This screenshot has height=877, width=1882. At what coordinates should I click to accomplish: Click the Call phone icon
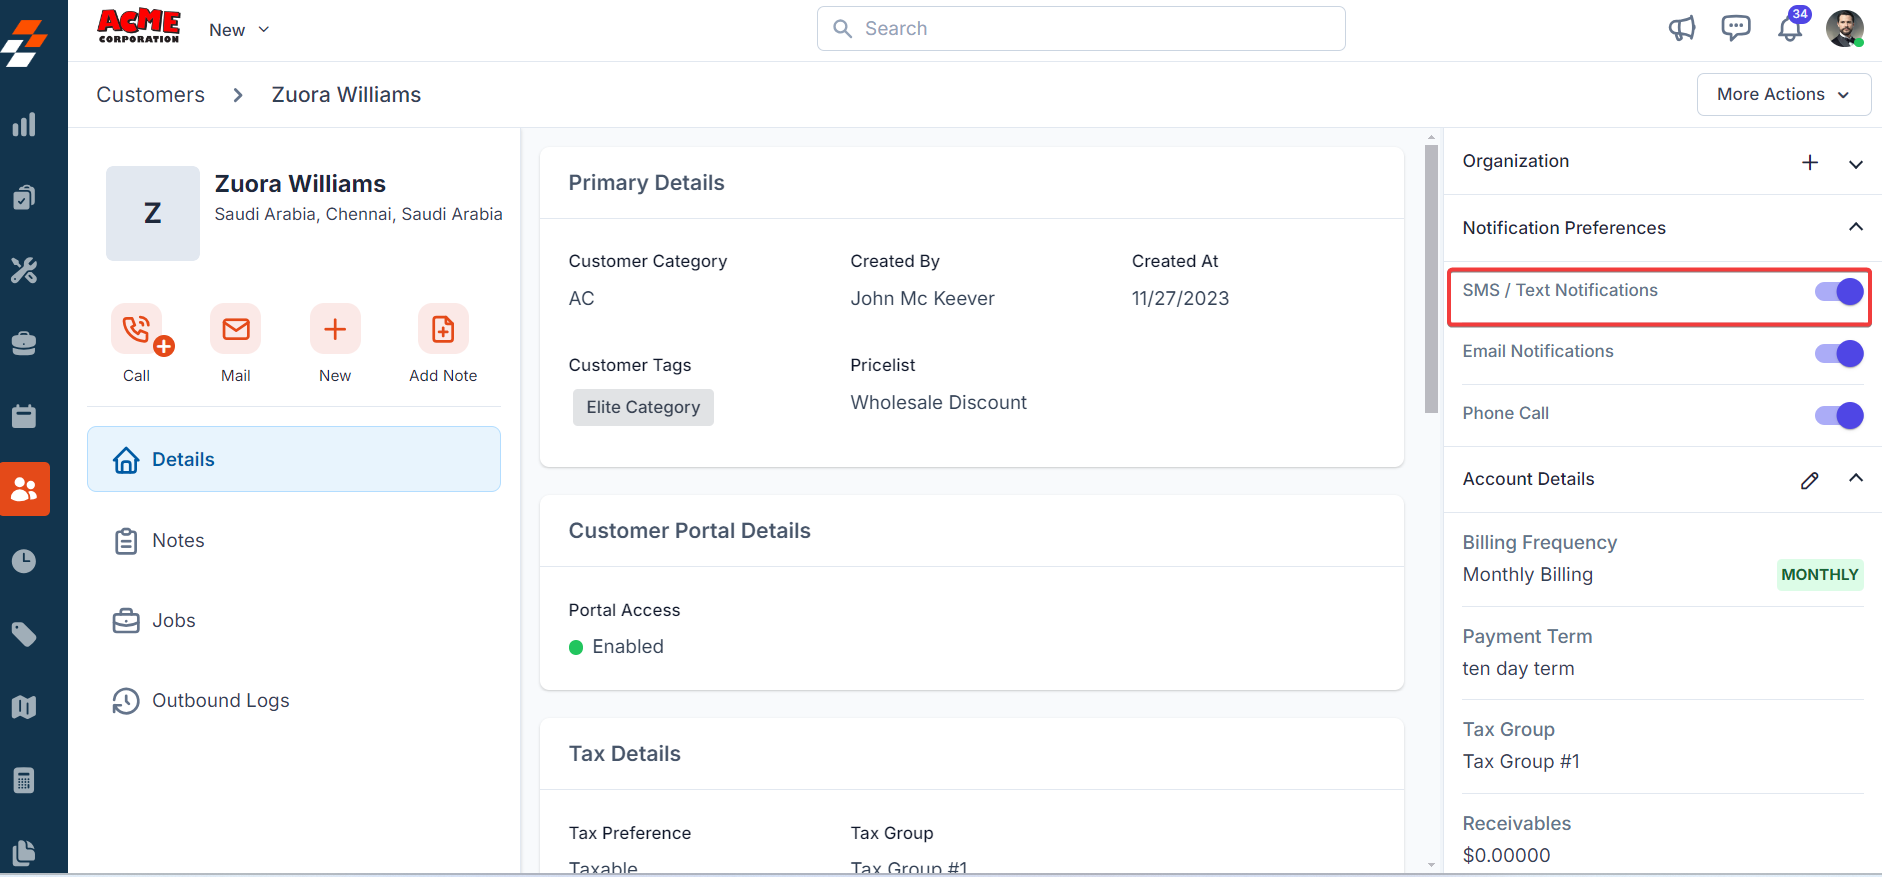tap(137, 329)
